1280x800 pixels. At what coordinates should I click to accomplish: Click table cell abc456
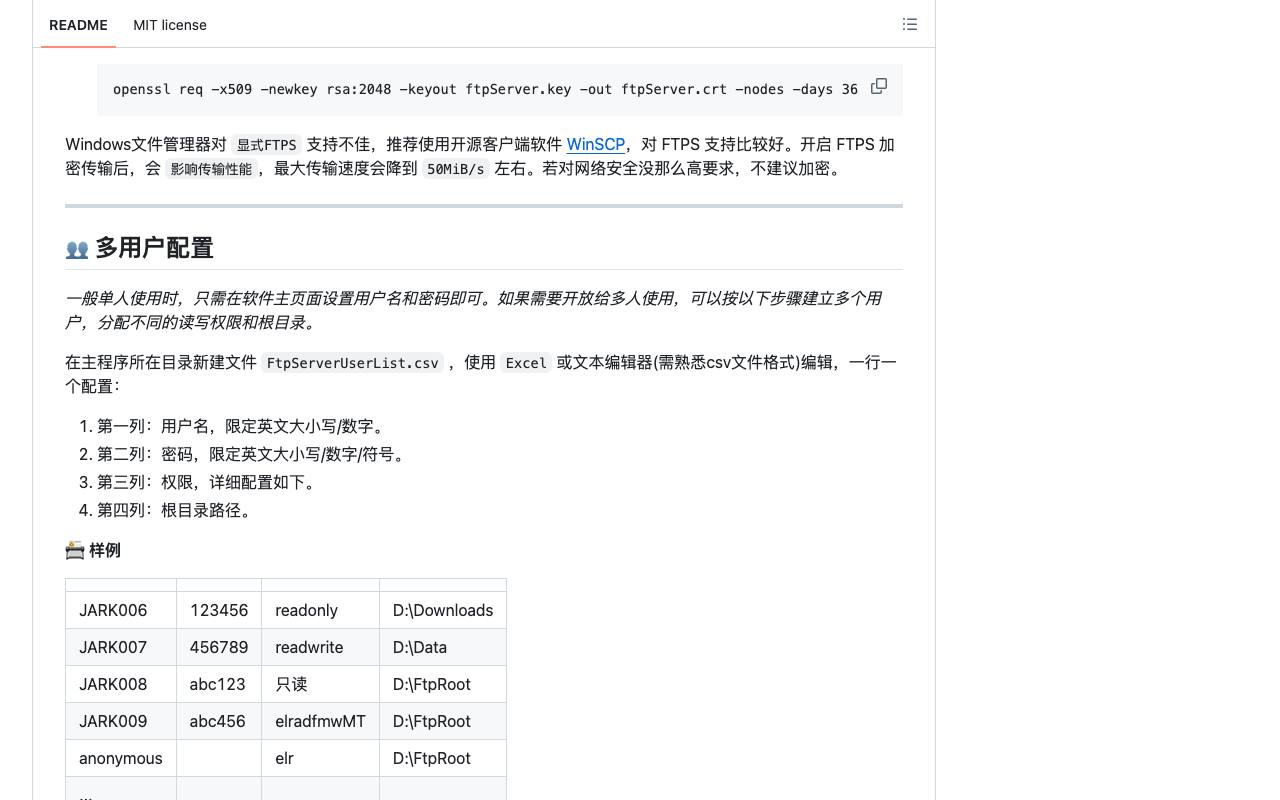(x=219, y=721)
